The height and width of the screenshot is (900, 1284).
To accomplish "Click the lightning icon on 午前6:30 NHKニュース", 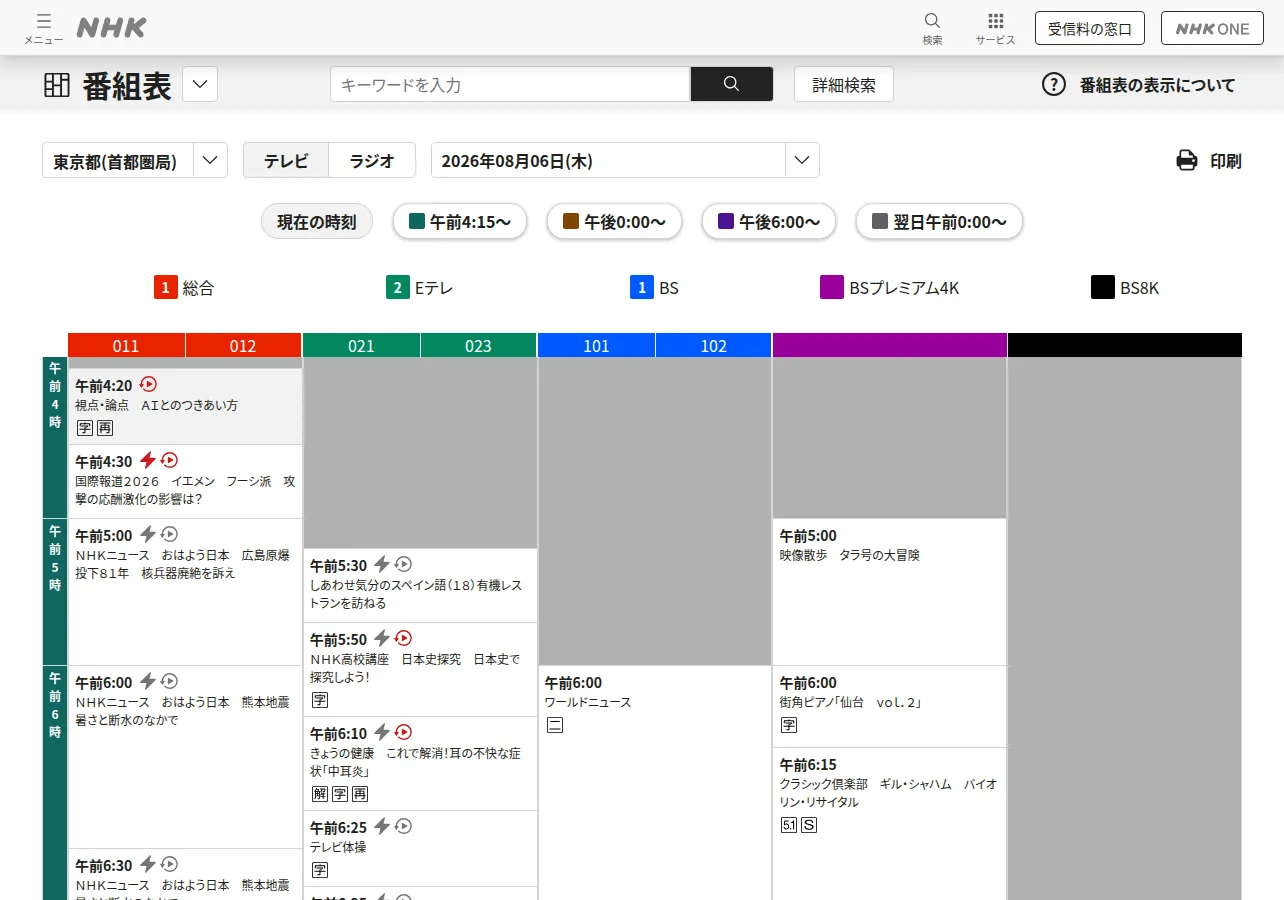I will click(147, 864).
